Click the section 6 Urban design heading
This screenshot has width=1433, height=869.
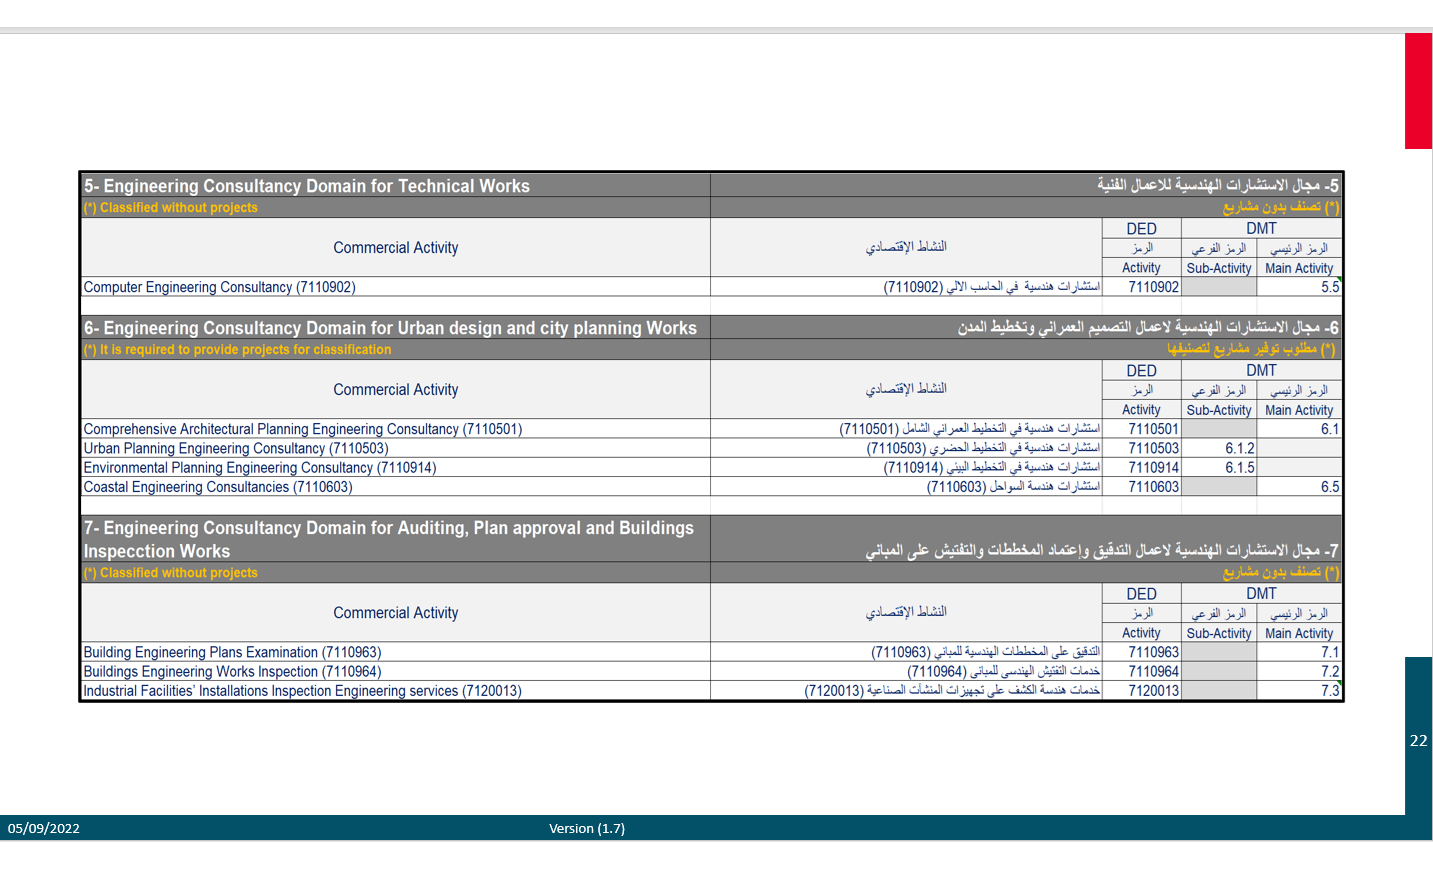(390, 328)
